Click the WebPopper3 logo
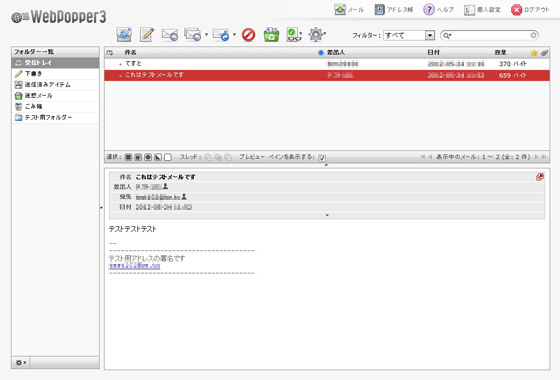 pyautogui.click(x=59, y=17)
